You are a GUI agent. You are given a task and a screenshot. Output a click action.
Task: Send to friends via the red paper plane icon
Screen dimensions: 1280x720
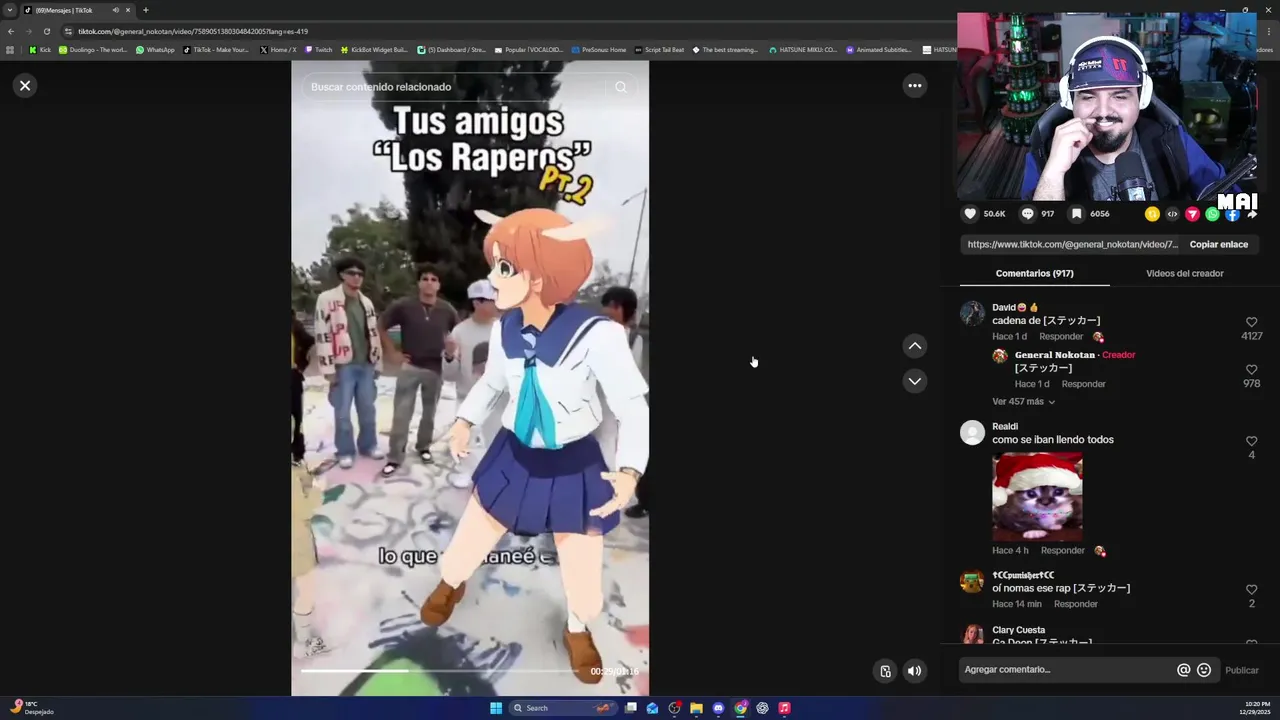tap(1192, 214)
